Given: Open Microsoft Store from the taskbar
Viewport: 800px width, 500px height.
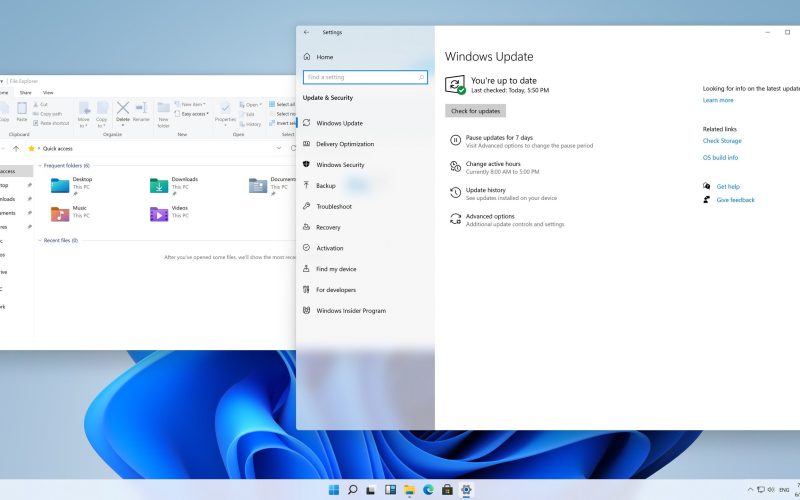Looking at the screenshot, I should (x=447, y=490).
